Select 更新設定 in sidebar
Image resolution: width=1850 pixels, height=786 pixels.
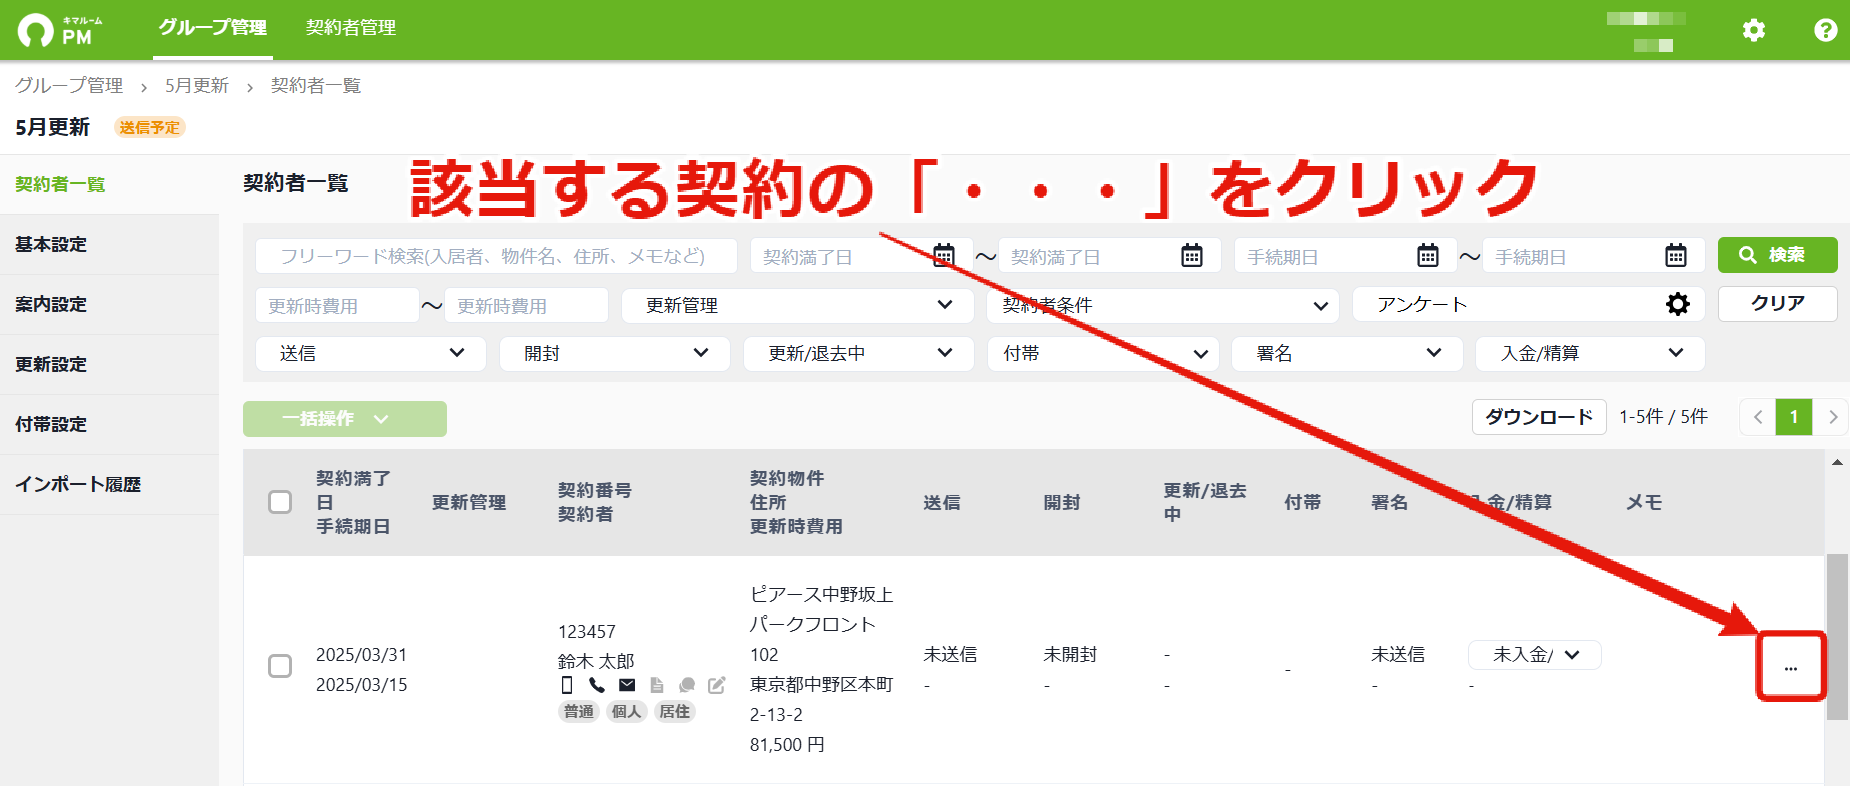tap(109, 364)
